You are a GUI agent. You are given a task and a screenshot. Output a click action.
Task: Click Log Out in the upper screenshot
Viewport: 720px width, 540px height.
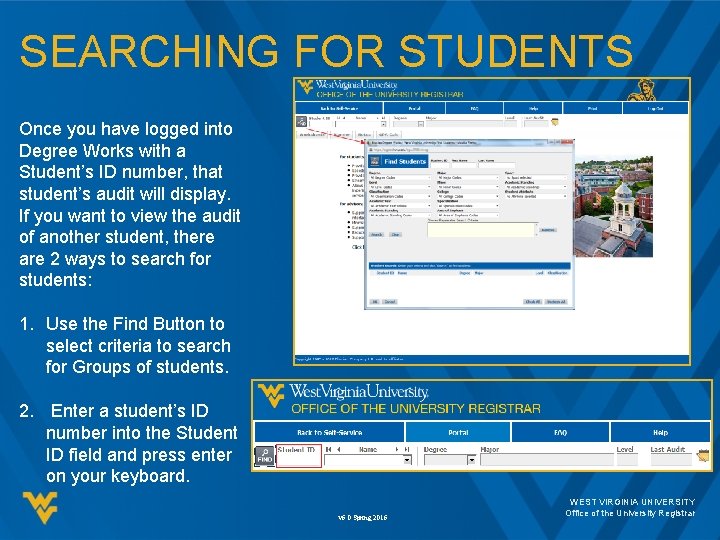click(655, 108)
